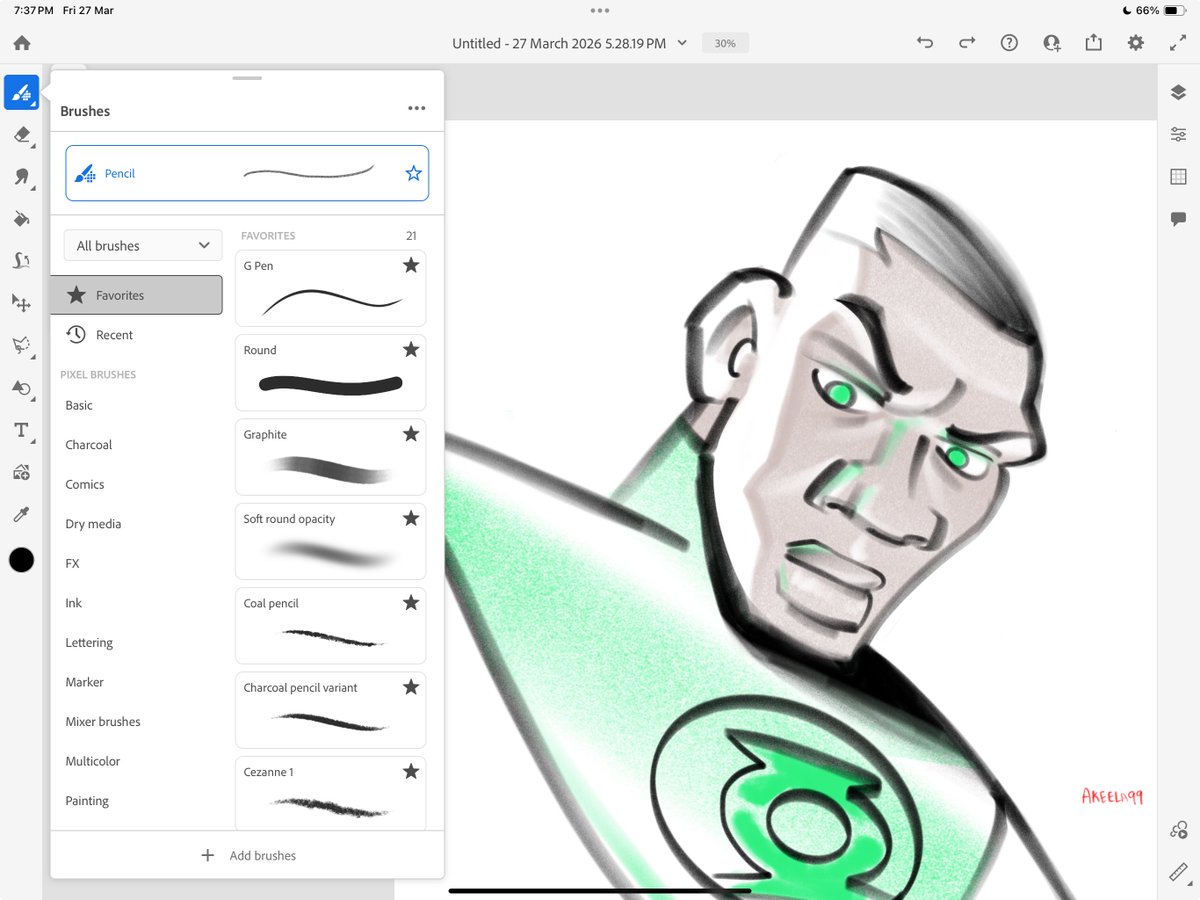The width and height of the screenshot is (1200, 900).
Task: Open the black color swatch
Action: click(22, 560)
